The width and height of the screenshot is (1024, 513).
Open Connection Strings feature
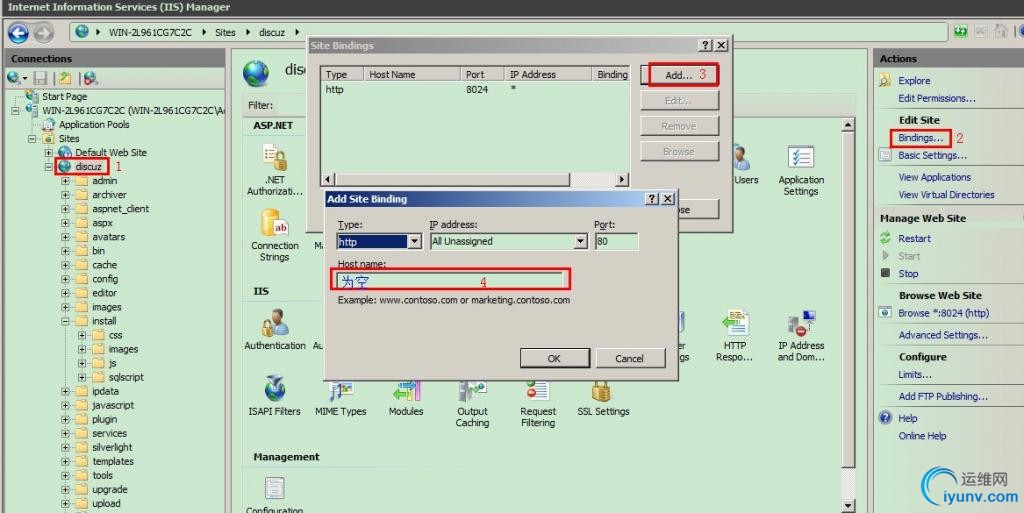275,235
